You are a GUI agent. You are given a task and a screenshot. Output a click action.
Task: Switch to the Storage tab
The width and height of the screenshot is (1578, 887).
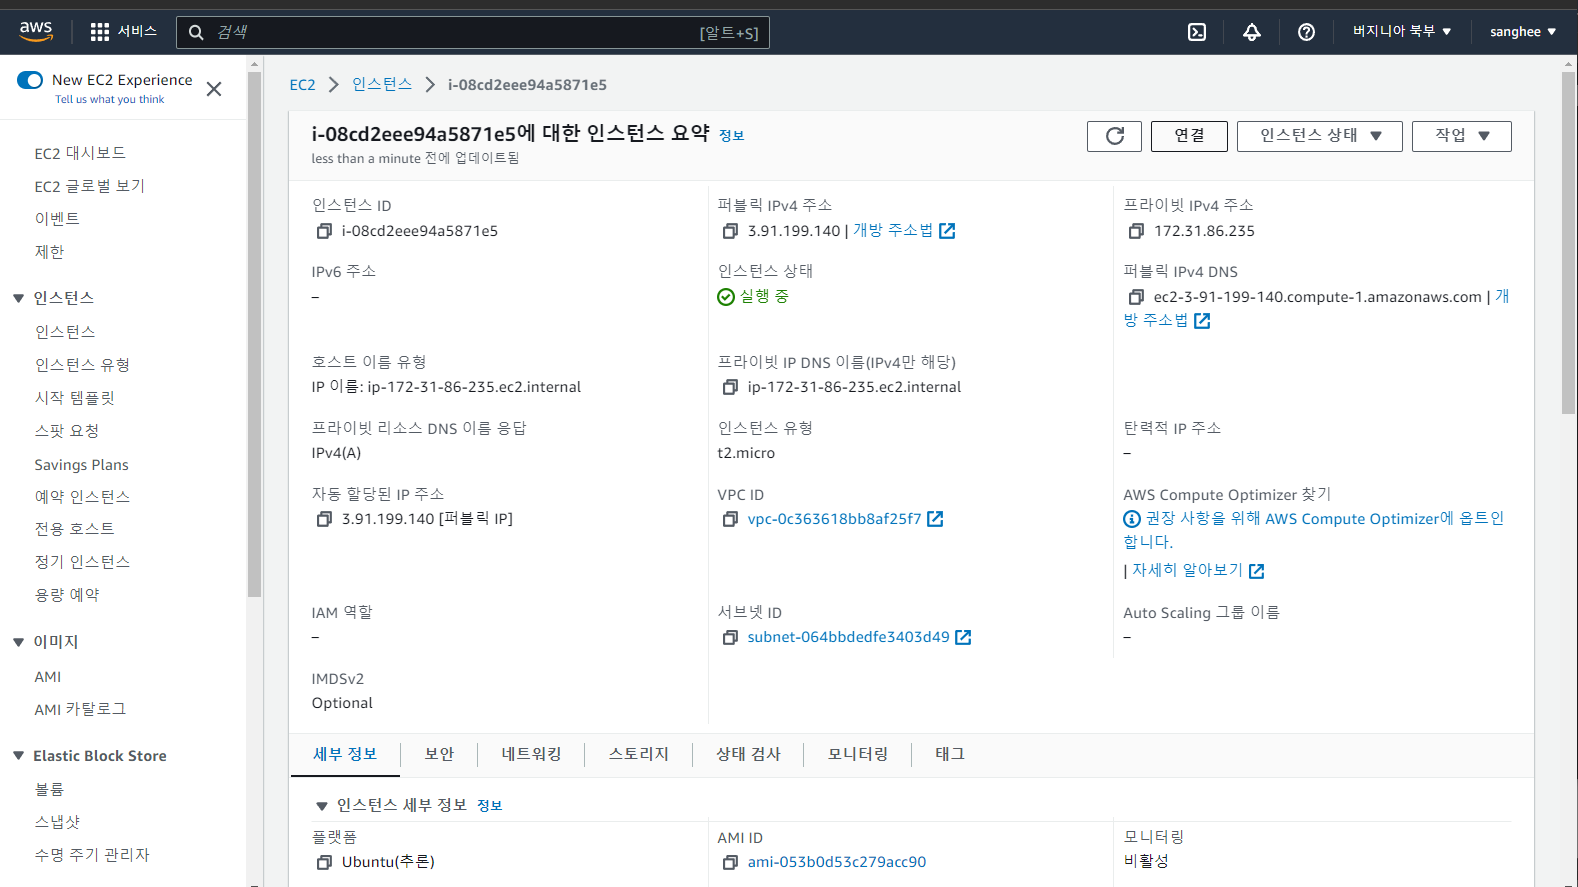click(x=638, y=754)
